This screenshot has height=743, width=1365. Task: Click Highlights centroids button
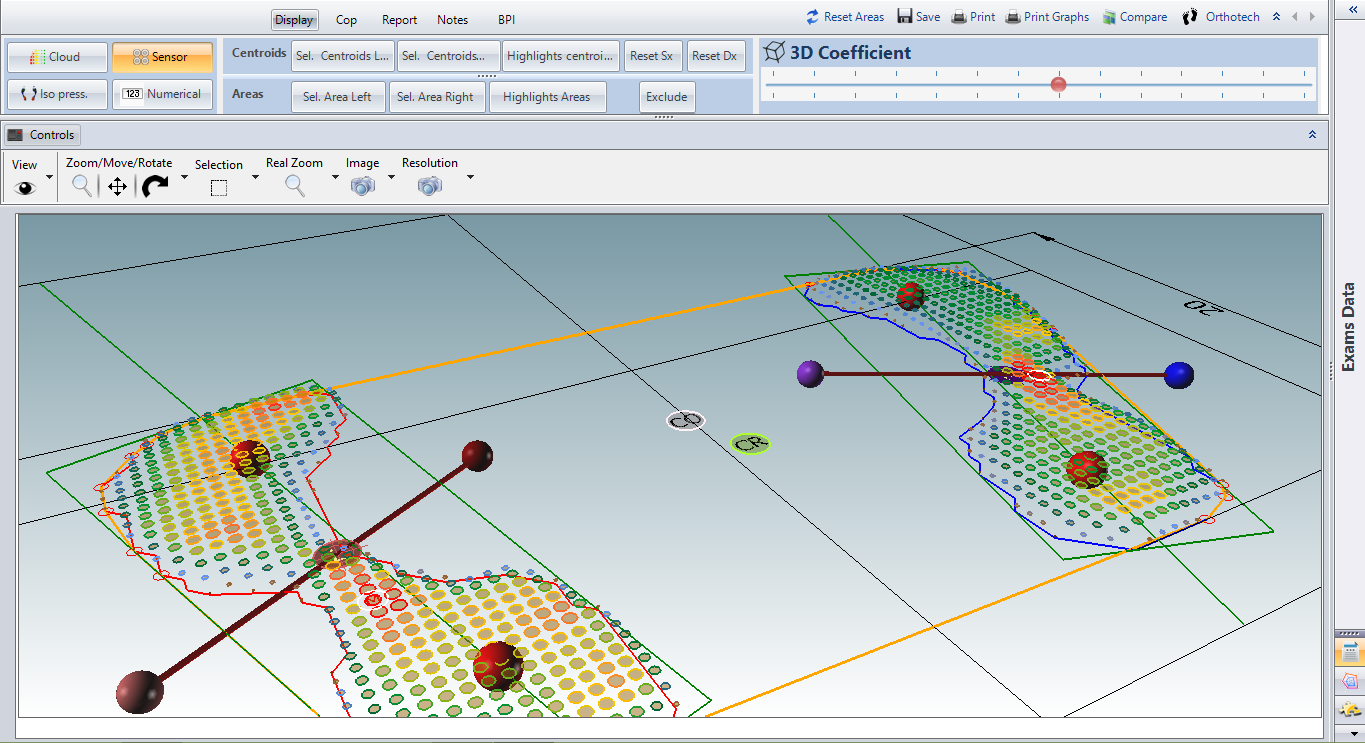(x=561, y=56)
